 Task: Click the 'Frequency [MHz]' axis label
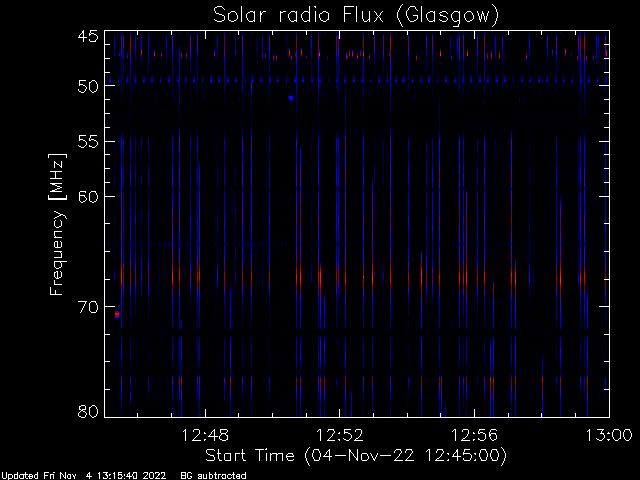[x=57, y=224]
